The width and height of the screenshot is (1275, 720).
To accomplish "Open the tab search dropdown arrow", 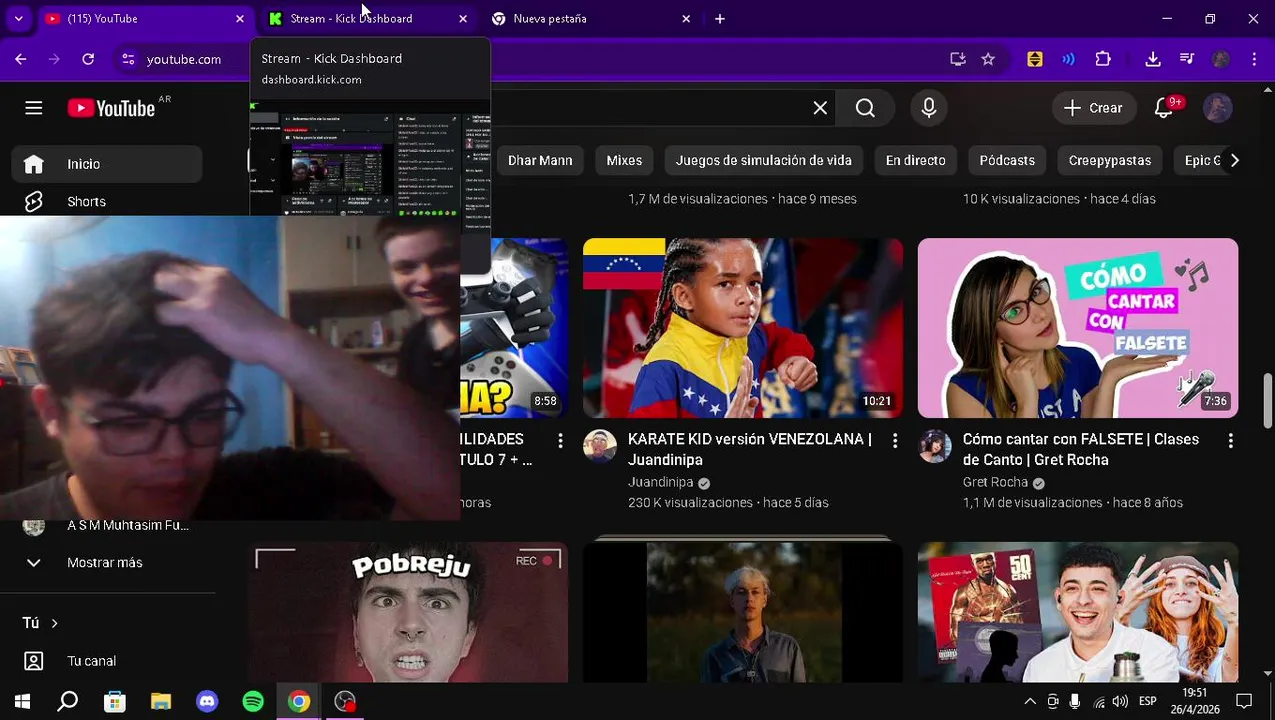I will (x=18, y=19).
